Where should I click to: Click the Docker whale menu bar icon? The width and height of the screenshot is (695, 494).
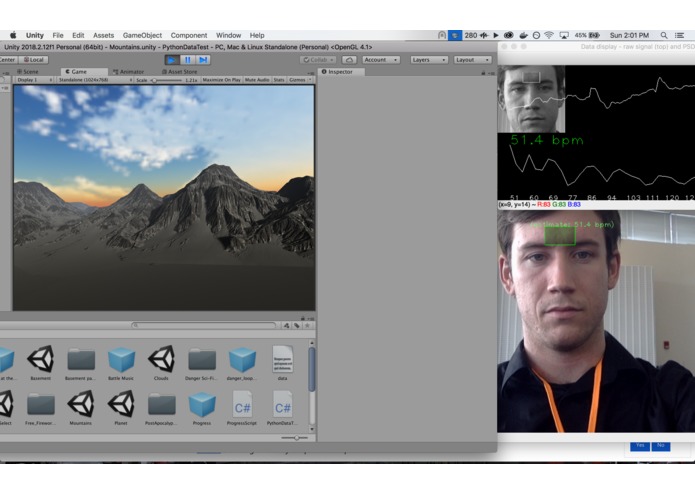click(523, 35)
